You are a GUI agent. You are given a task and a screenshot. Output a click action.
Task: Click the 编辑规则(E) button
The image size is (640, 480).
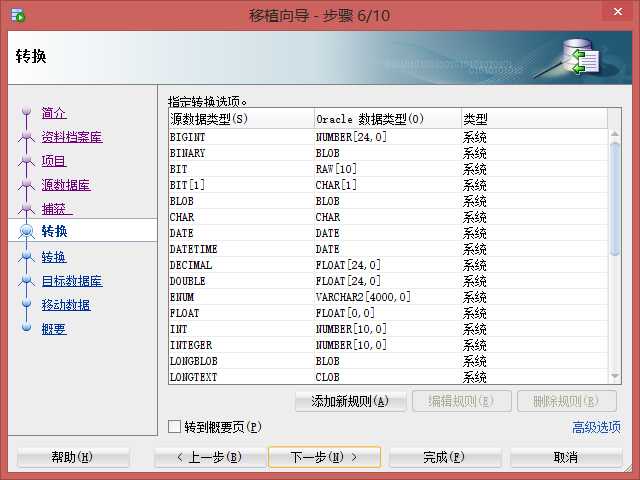click(x=462, y=401)
